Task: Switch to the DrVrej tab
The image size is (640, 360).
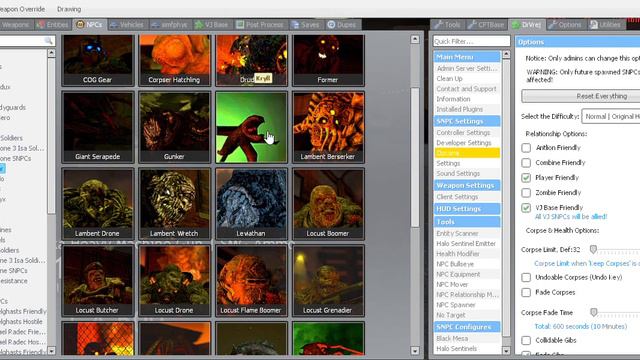Action: pos(527,24)
